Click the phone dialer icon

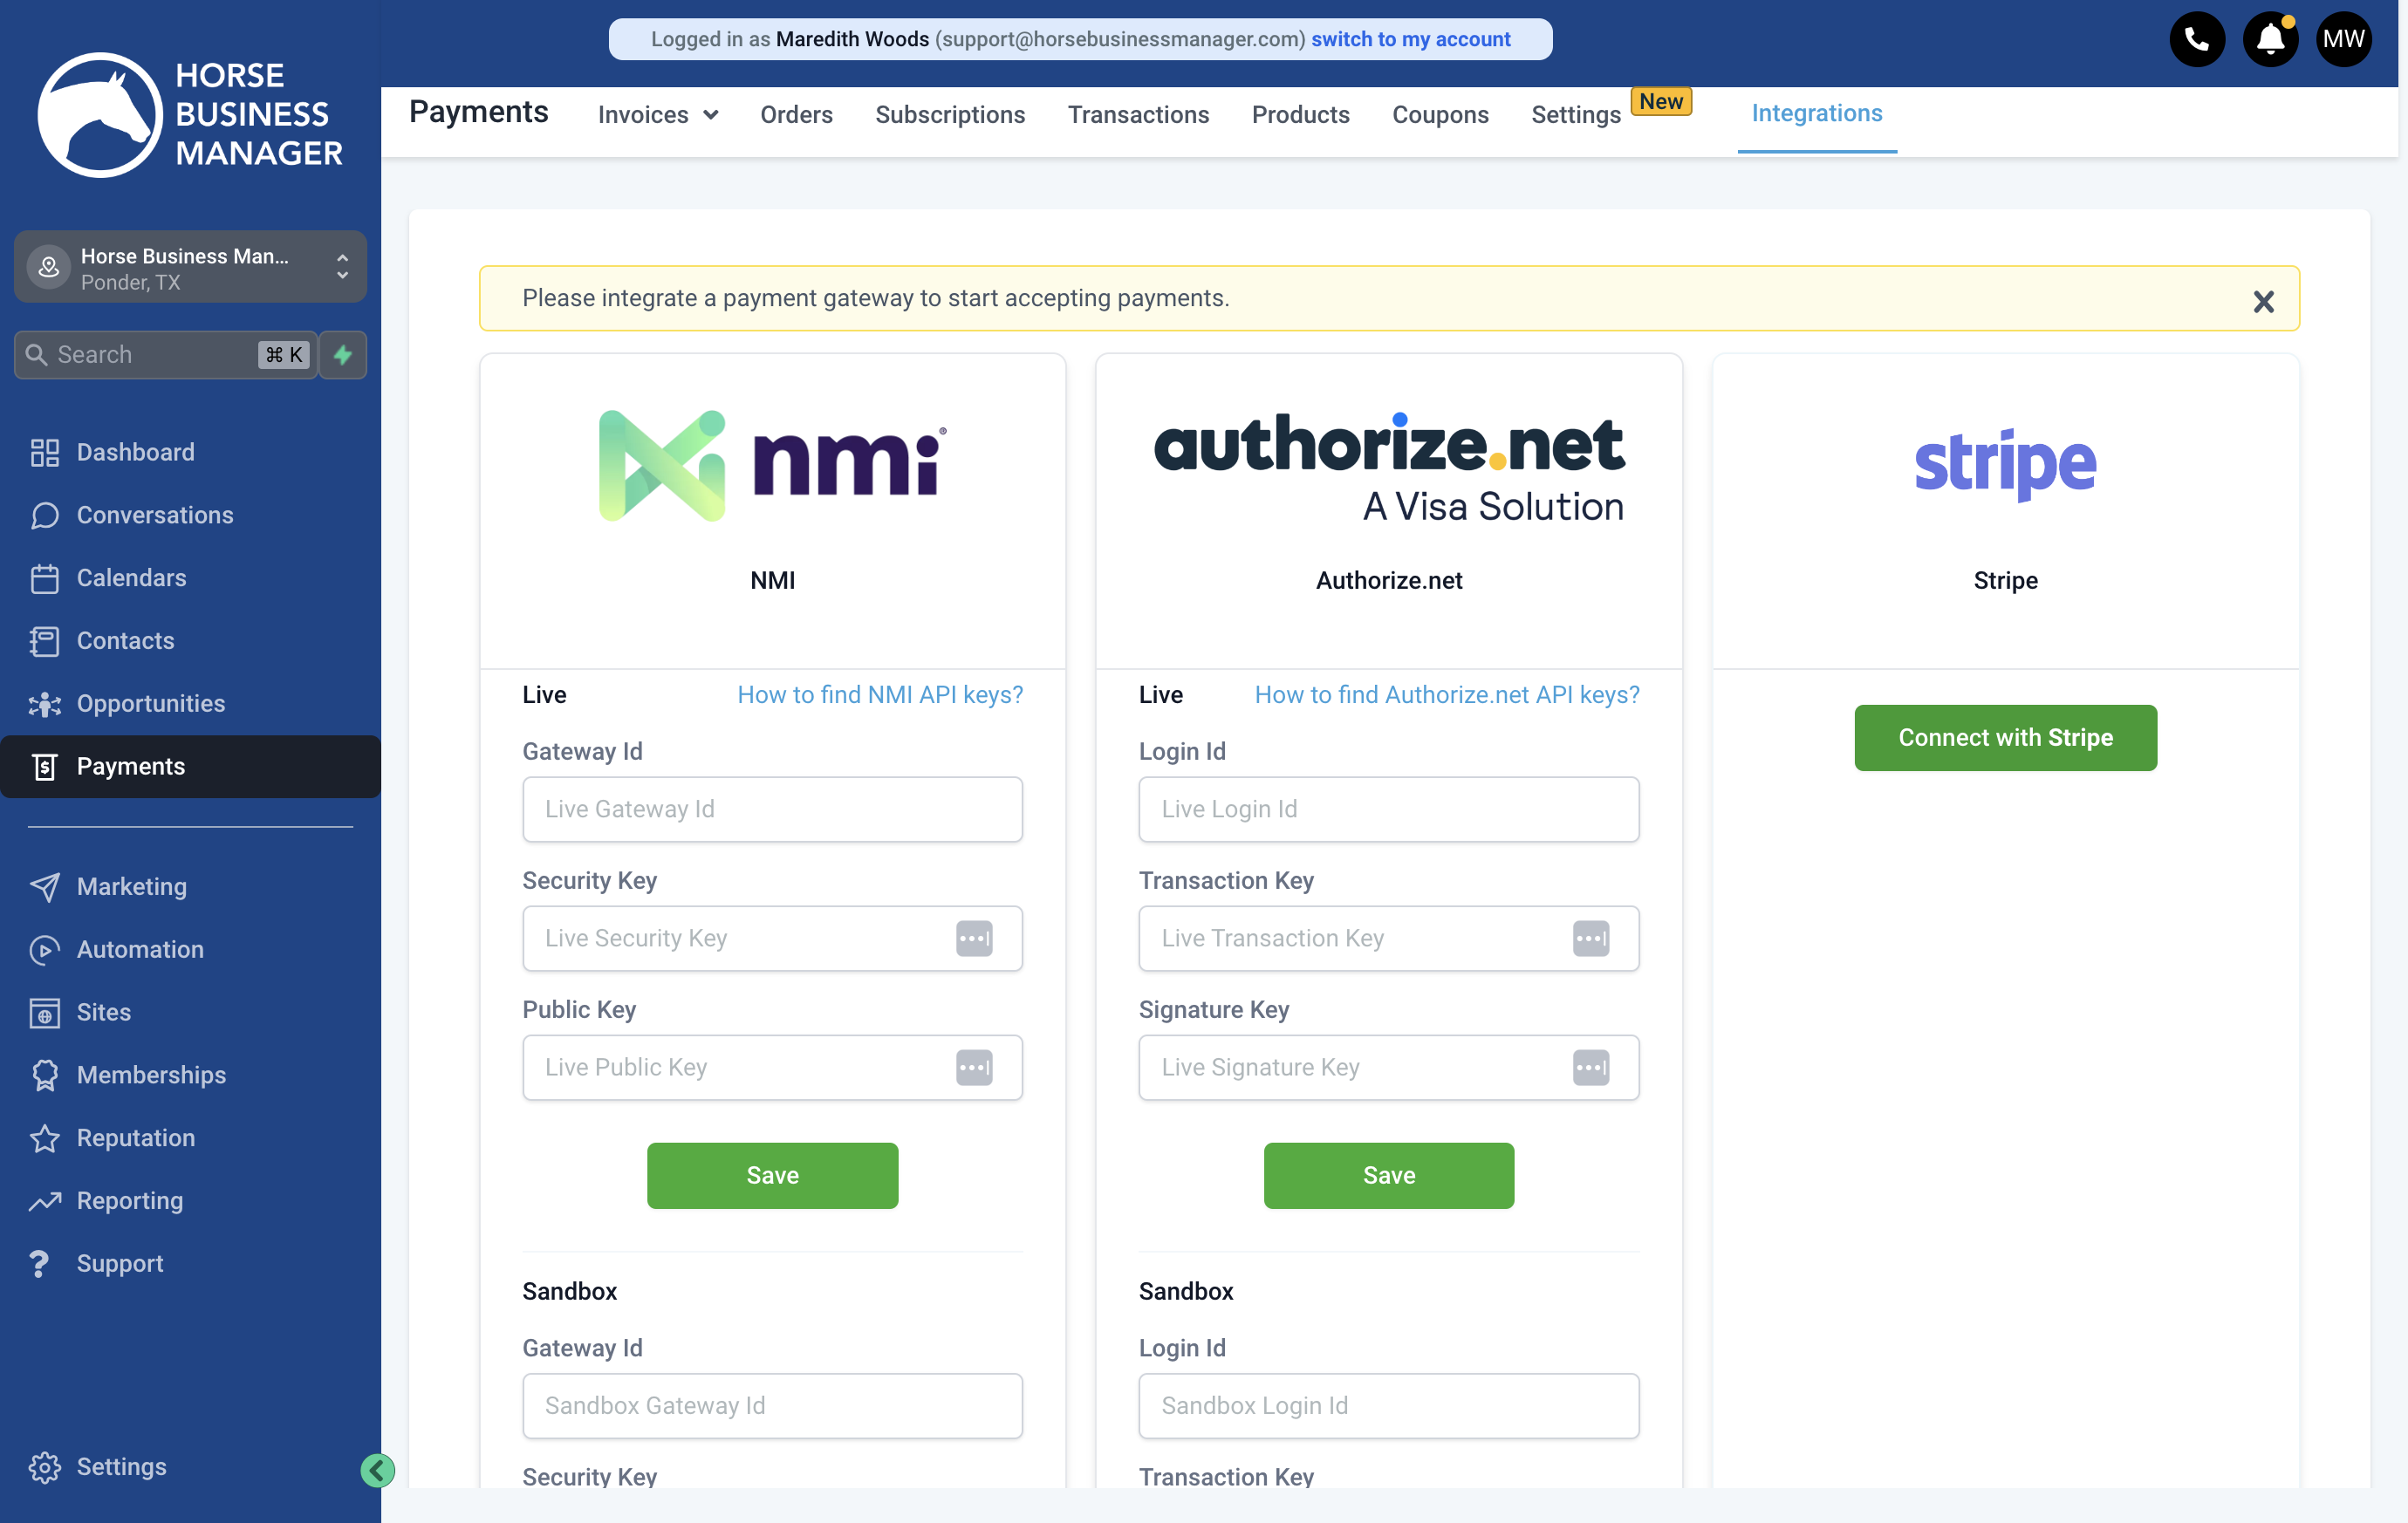(x=2196, y=39)
